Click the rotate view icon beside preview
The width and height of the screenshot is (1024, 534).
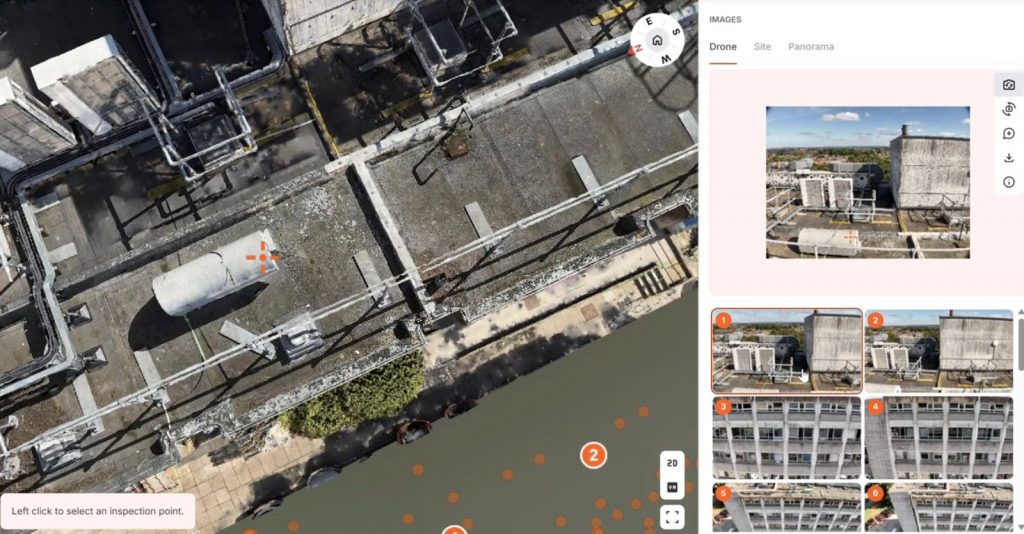(x=1008, y=109)
